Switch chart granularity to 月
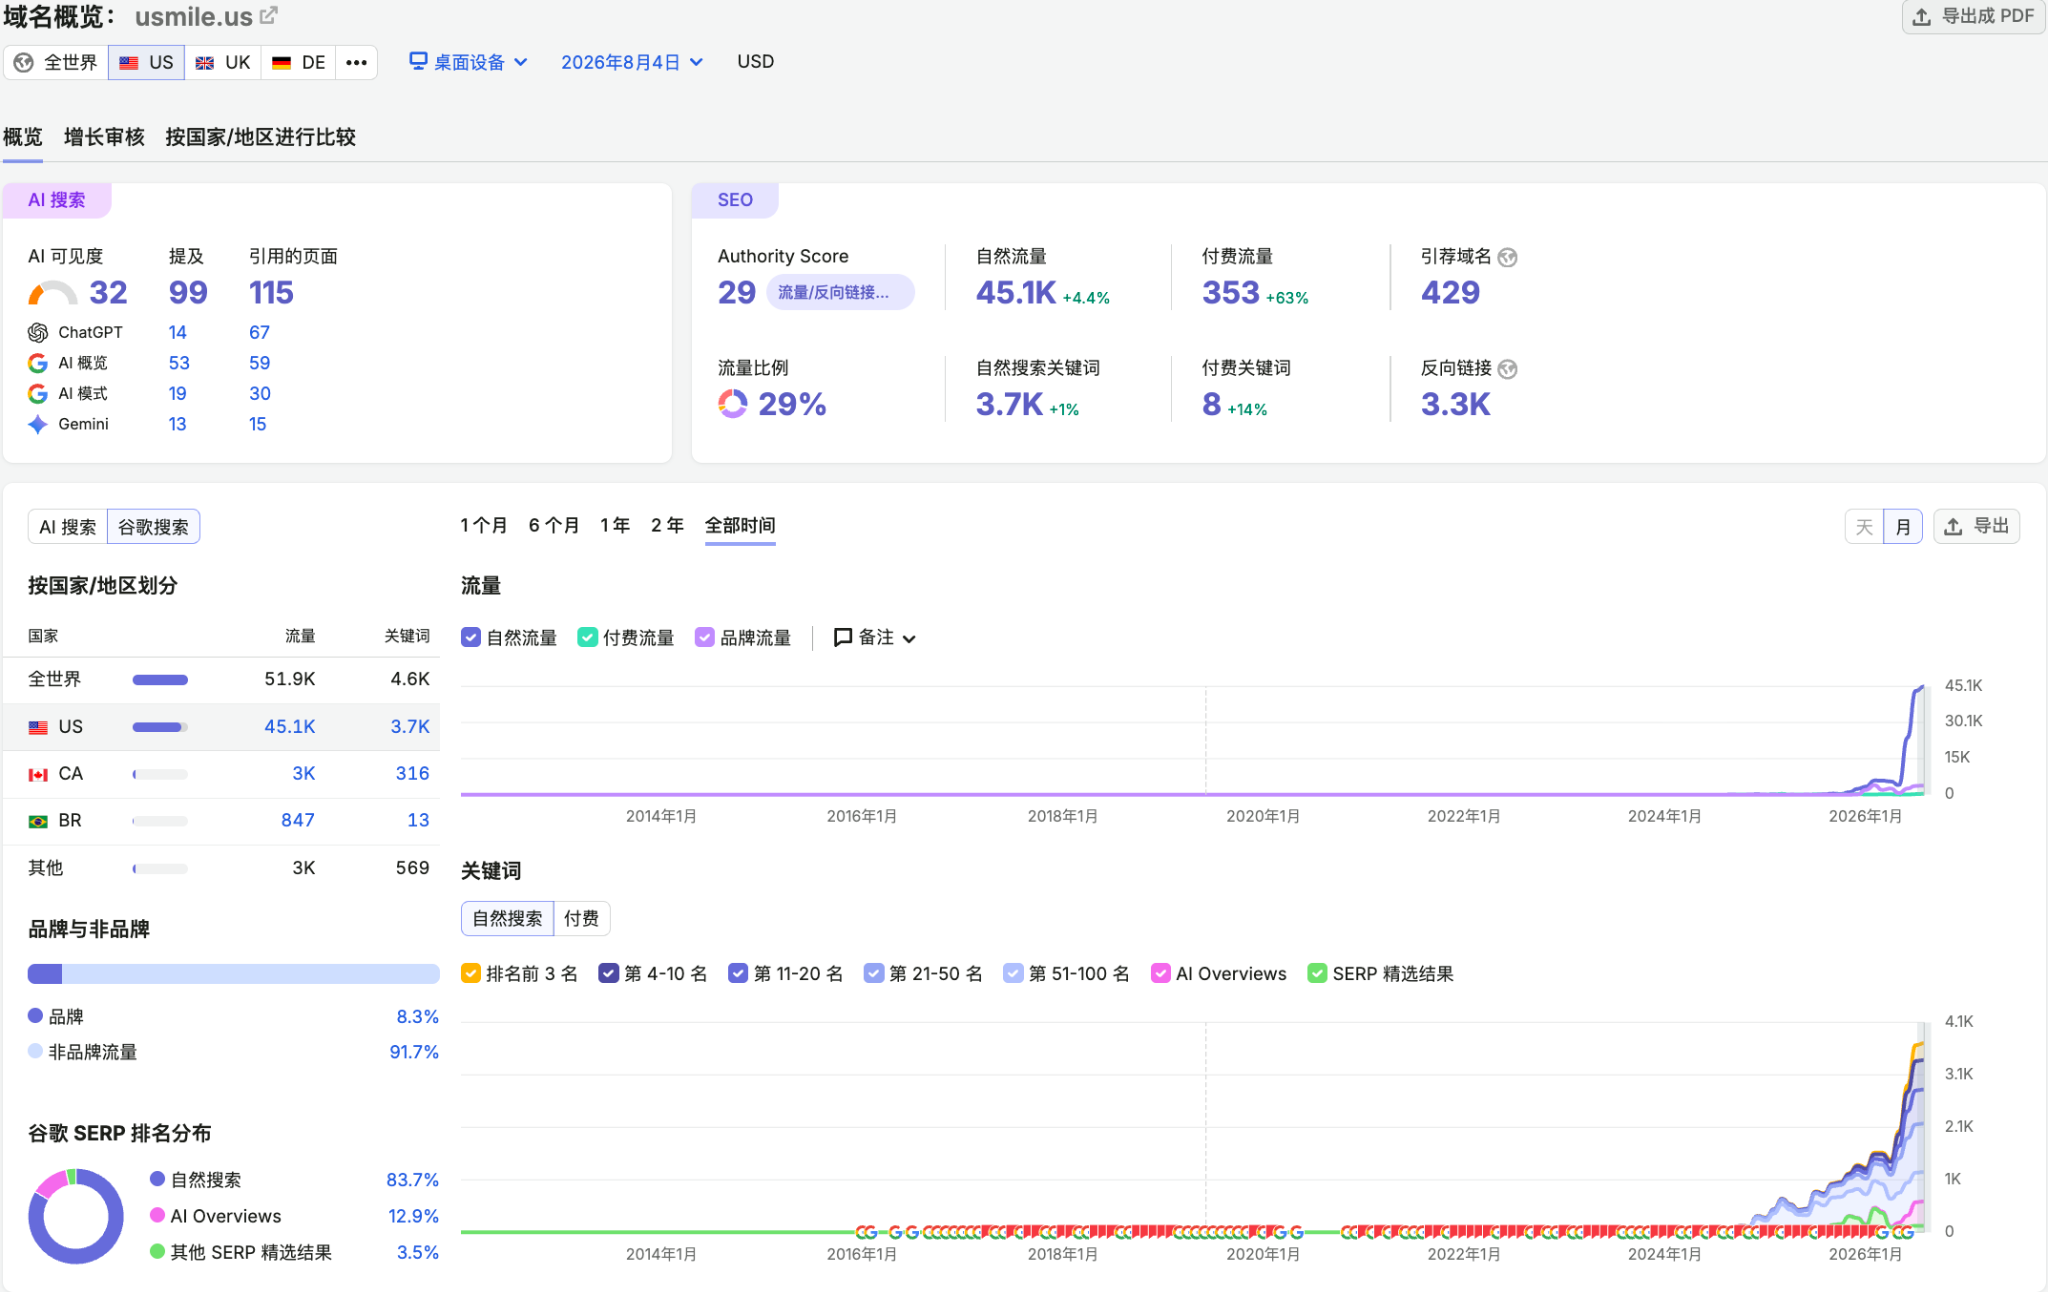This screenshot has width=2048, height=1292. [x=1903, y=527]
